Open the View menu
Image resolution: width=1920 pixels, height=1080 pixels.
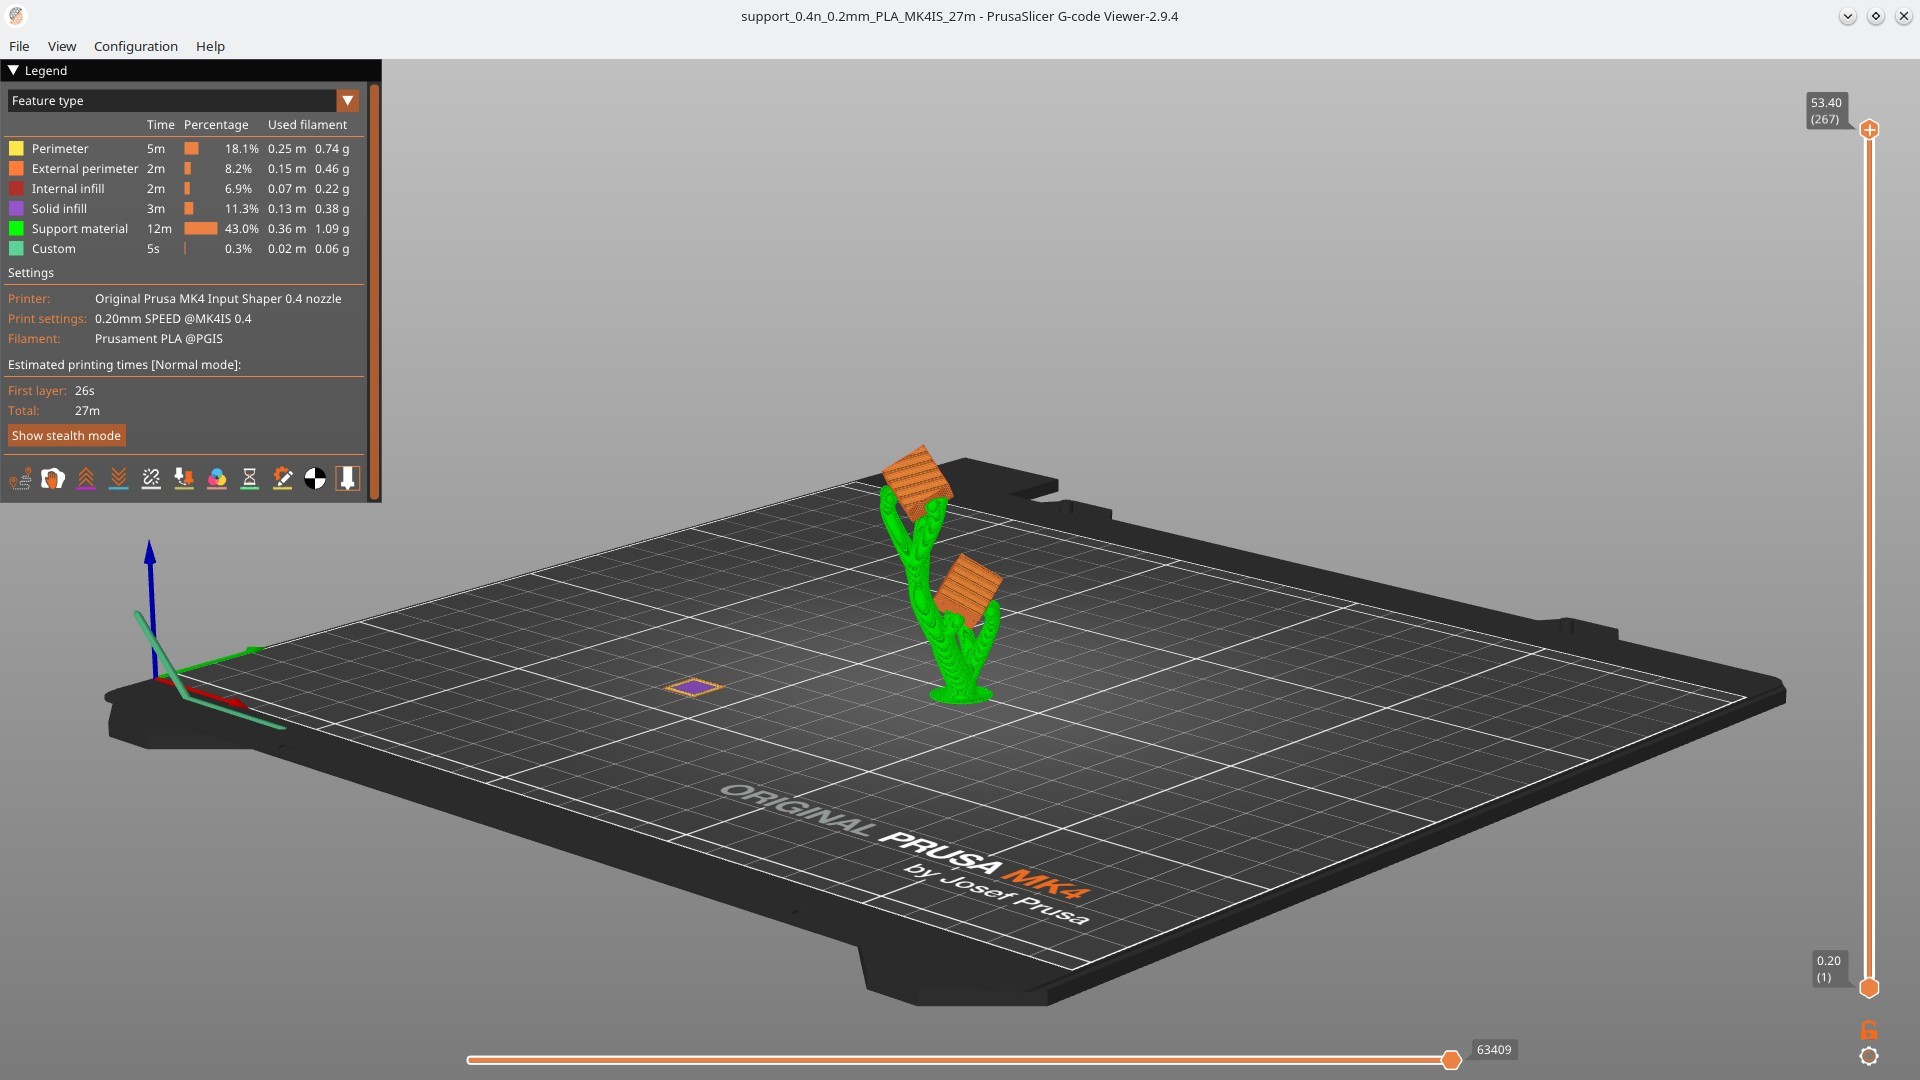(62, 46)
